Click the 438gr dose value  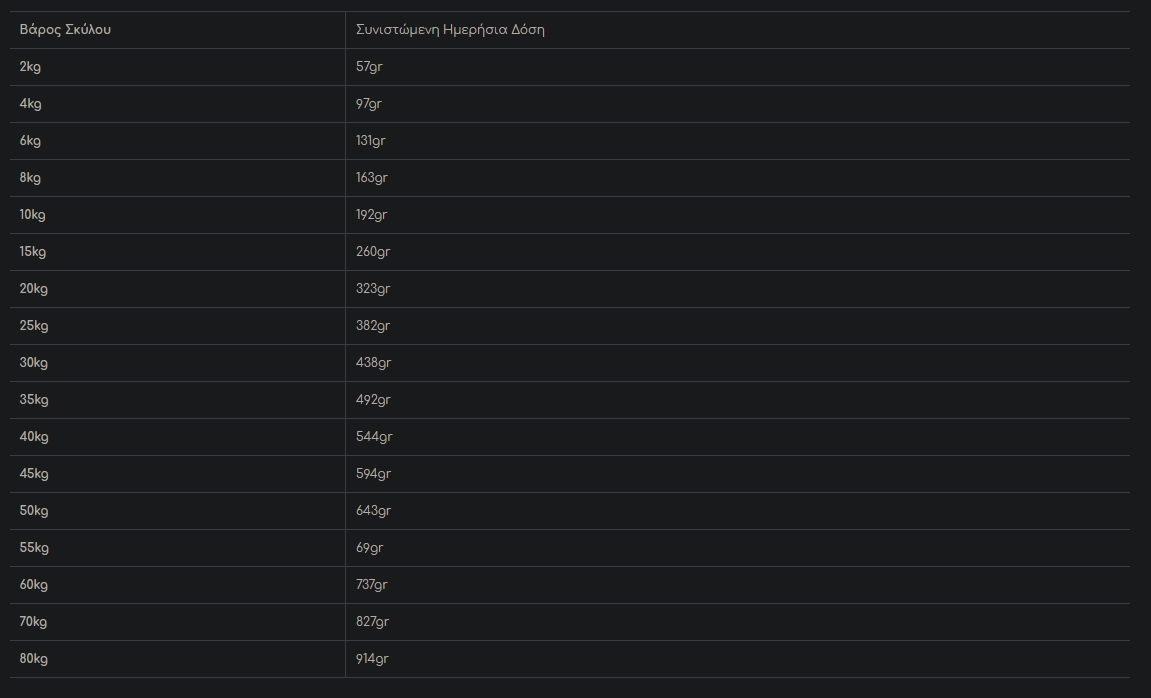pyautogui.click(x=373, y=363)
